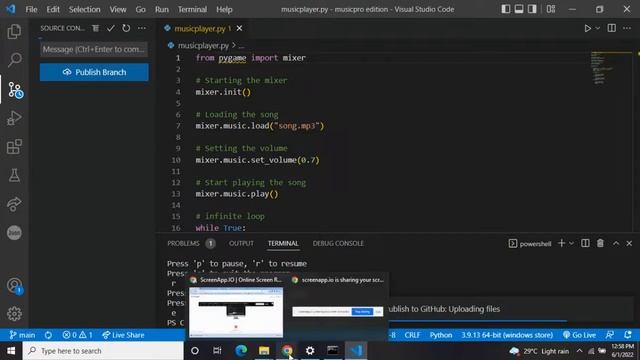Customize layout icon in title bar
Viewport: 640px width, 360px height.
tap(551, 9)
